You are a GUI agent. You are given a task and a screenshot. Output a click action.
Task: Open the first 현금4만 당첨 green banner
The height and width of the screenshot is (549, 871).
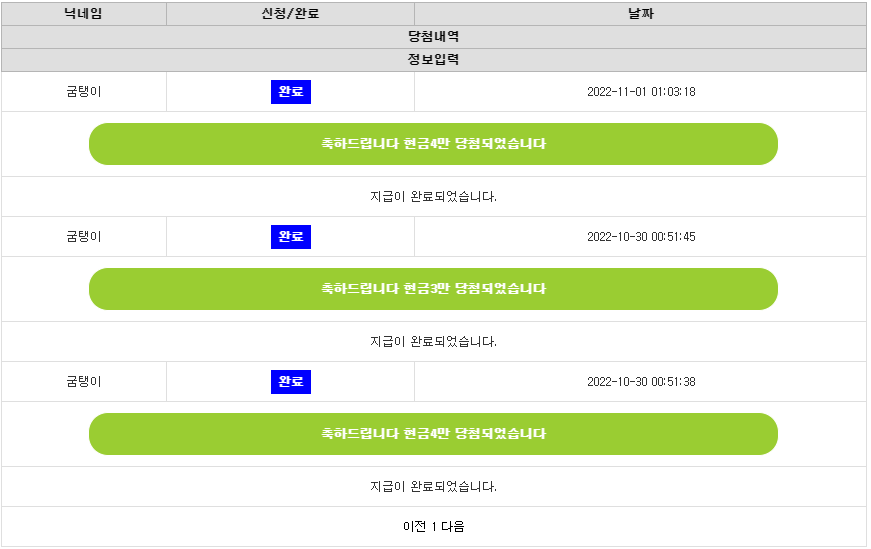[x=433, y=144]
